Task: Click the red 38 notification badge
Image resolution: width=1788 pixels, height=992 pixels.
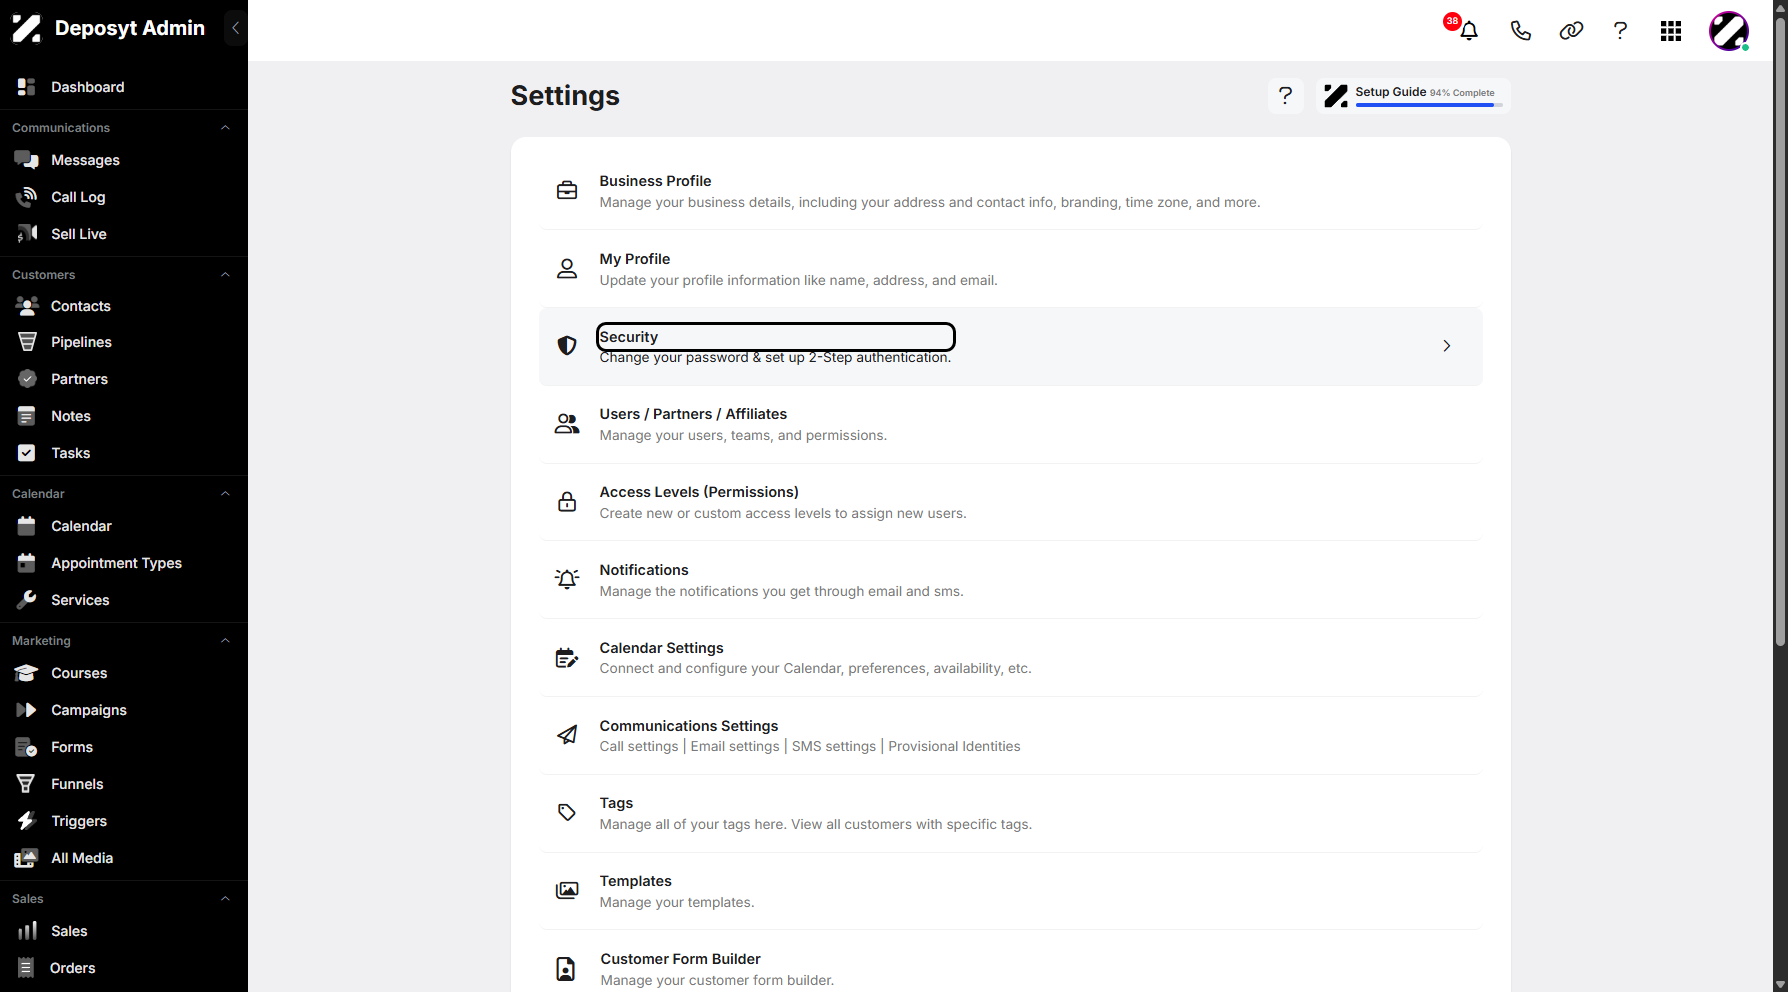Action: (1452, 21)
